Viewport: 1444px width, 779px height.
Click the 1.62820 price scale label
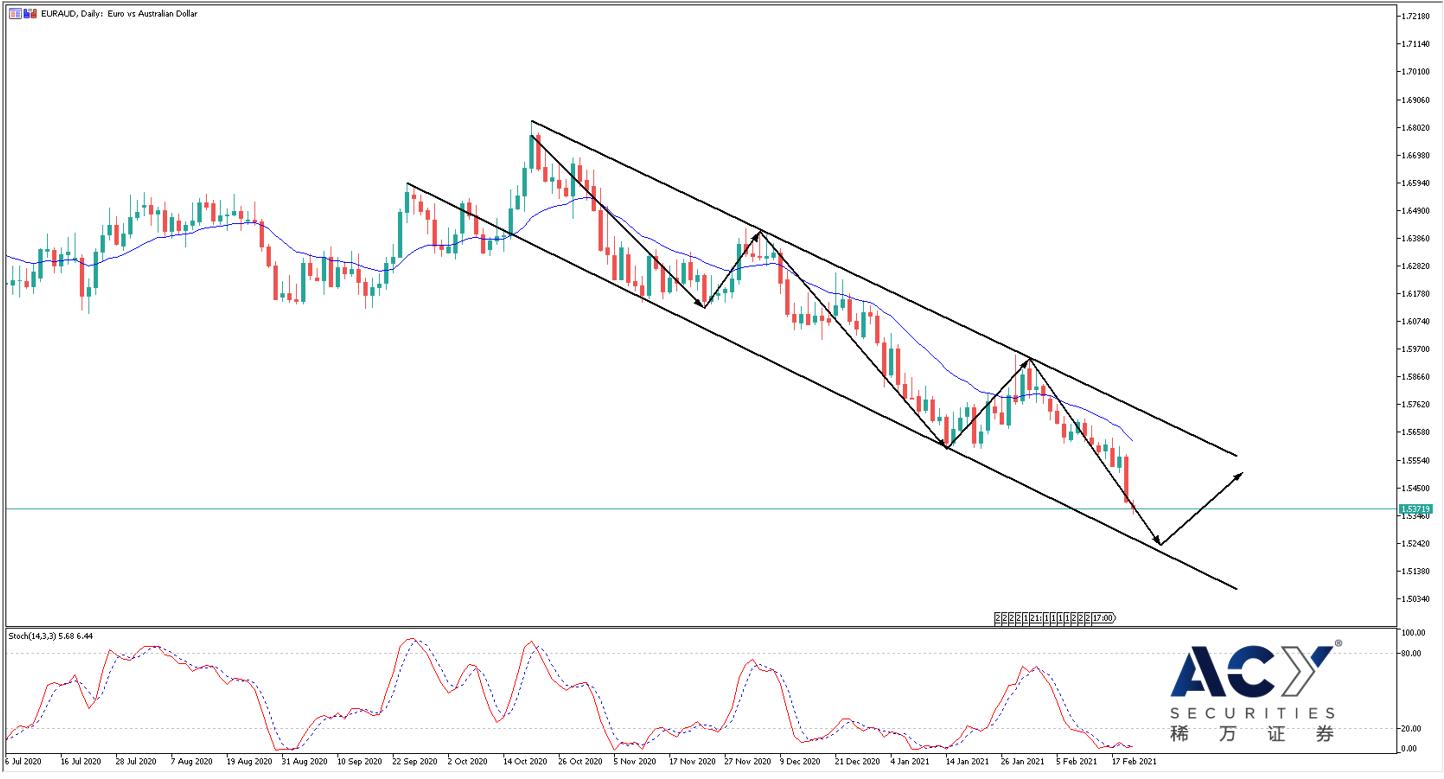1415,266
